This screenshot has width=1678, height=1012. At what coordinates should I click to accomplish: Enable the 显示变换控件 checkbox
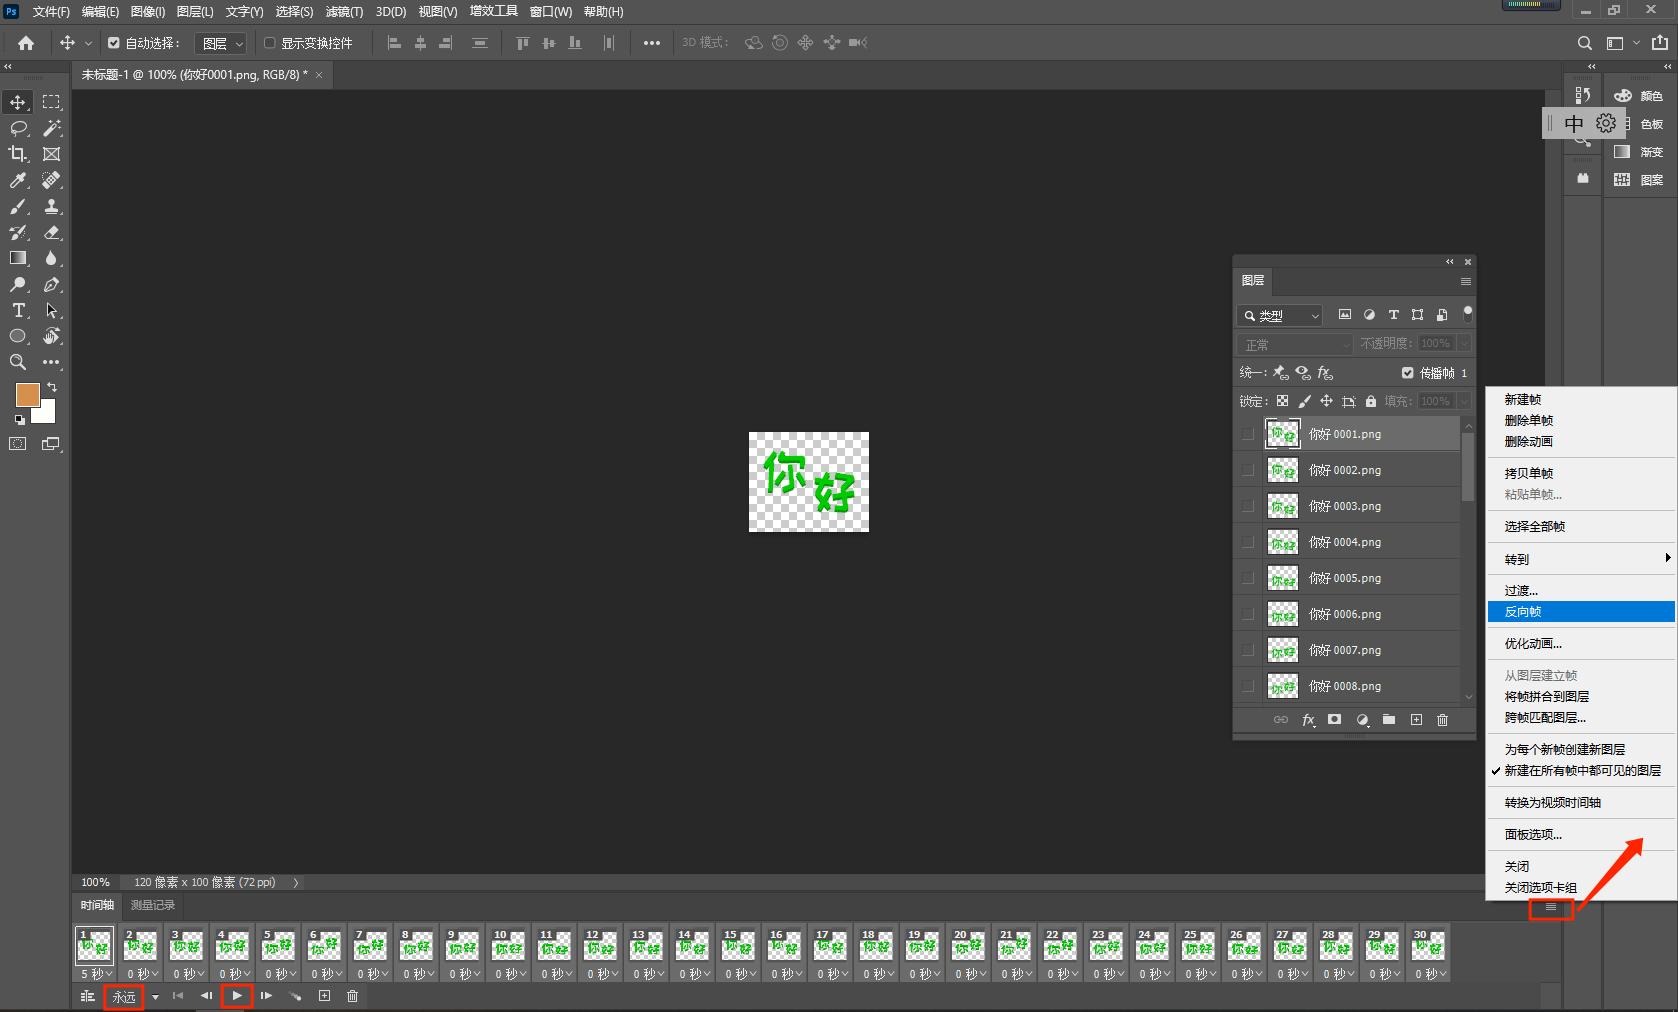(x=269, y=43)
